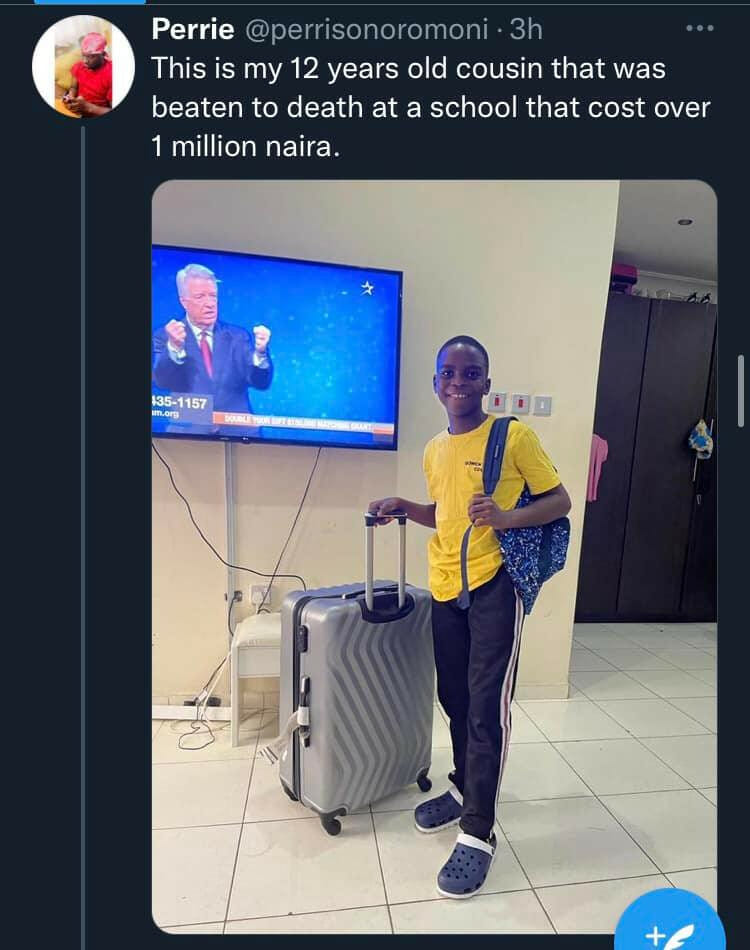
Task: Open Perrie's round profile avatar
Action: [x=83, y=67]
